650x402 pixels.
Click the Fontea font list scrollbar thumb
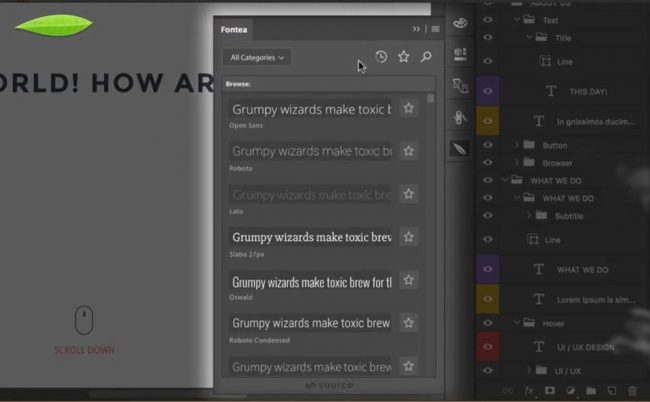pyautogui.click(x=431, y=99)
